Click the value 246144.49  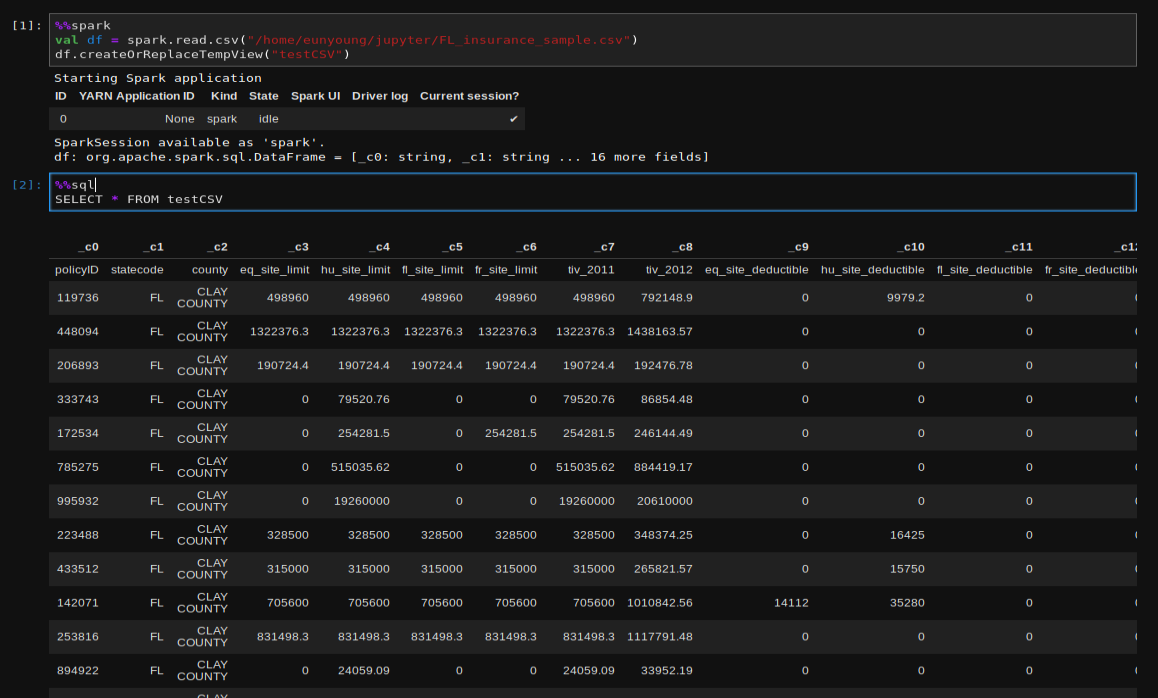tap(663, 434)
